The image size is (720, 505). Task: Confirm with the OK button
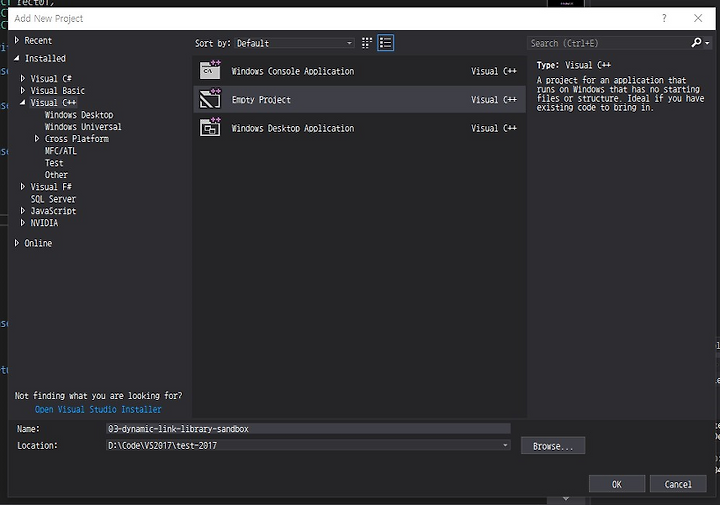(617, 484)
